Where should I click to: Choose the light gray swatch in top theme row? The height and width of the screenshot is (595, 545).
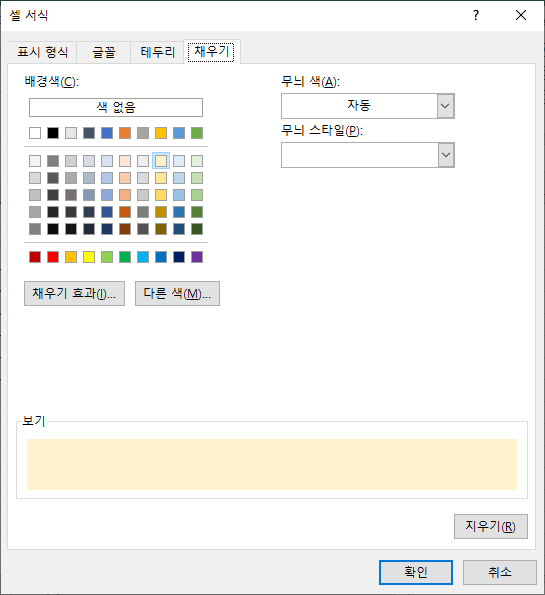point(71,133)
